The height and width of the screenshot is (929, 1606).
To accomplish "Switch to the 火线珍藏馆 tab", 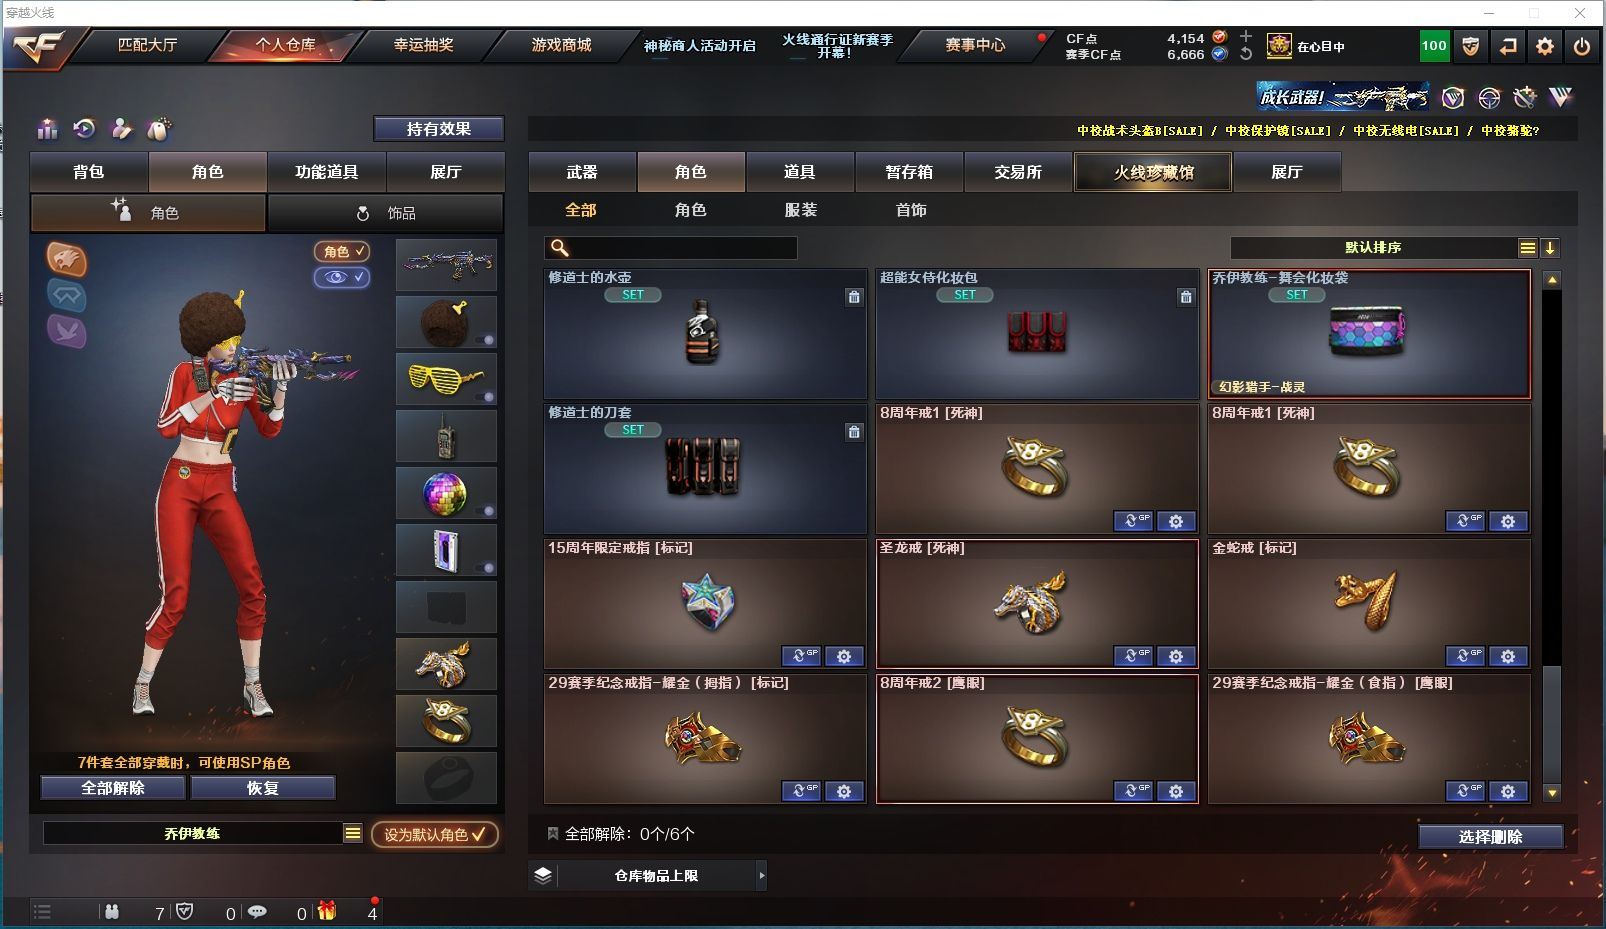I will tap(1153, 172).
